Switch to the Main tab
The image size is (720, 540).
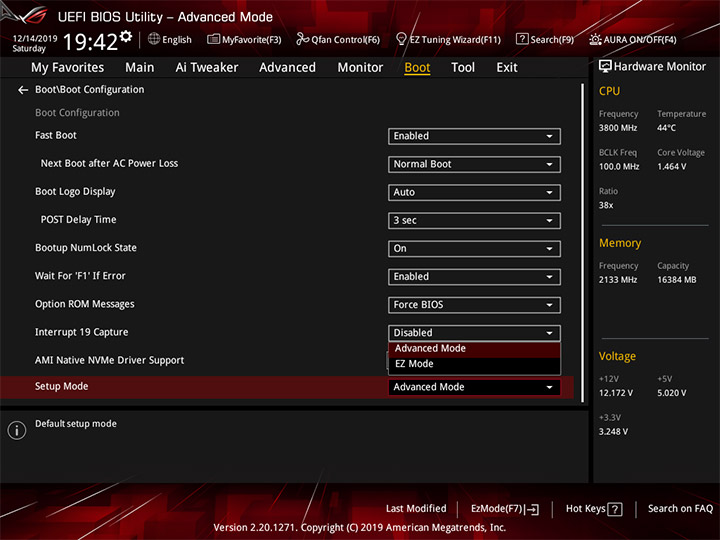(140, 68)
